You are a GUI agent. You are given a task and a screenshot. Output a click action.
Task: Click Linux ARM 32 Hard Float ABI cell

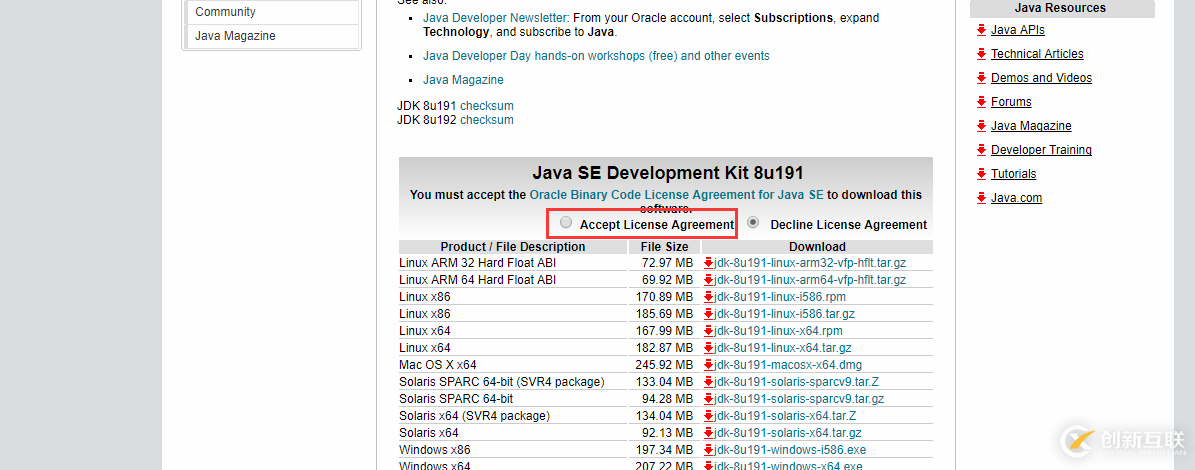pos(512,263)
